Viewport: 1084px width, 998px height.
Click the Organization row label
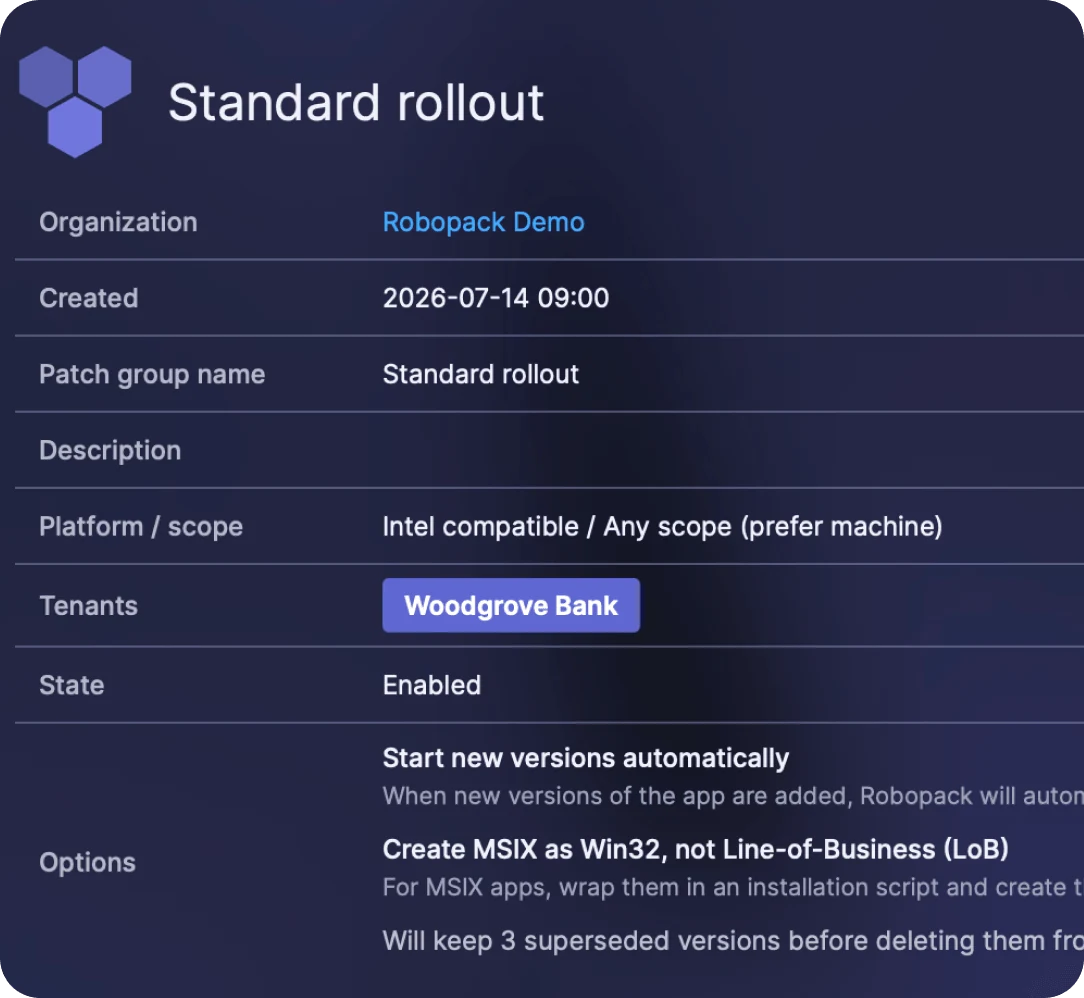(x=118, y=223)
